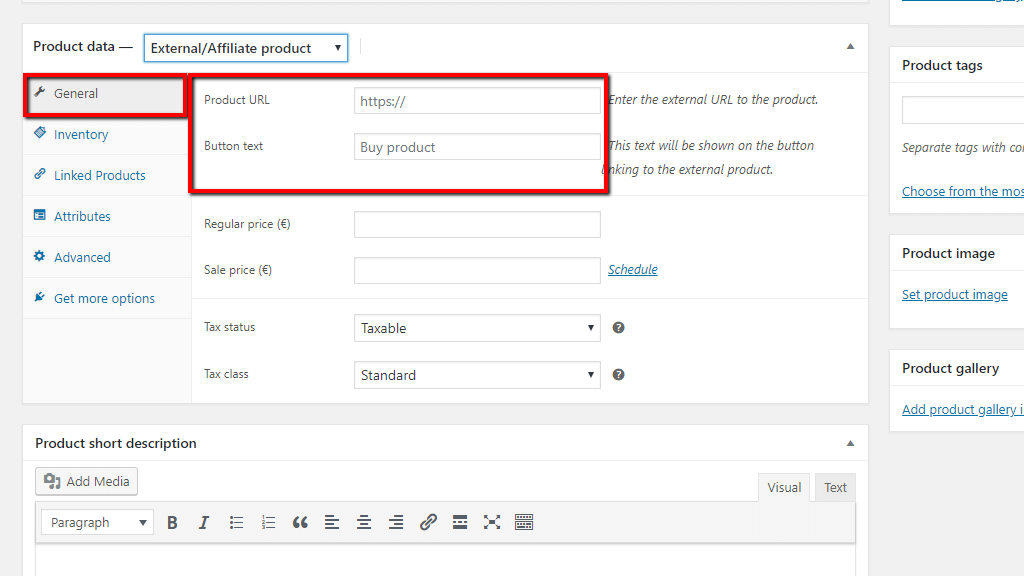The image size is (1024, 576).
Task: Collapse the Product data panel
Action: (x=850, y=46)
